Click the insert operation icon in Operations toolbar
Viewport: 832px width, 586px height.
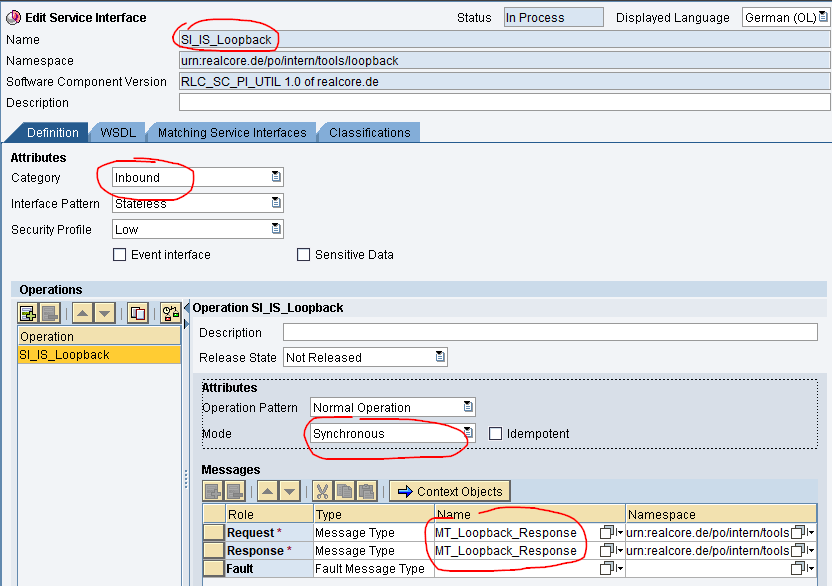28,313
